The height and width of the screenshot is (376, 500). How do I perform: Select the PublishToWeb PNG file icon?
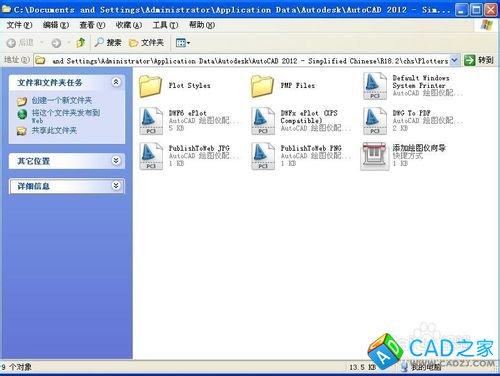[263, 156]
